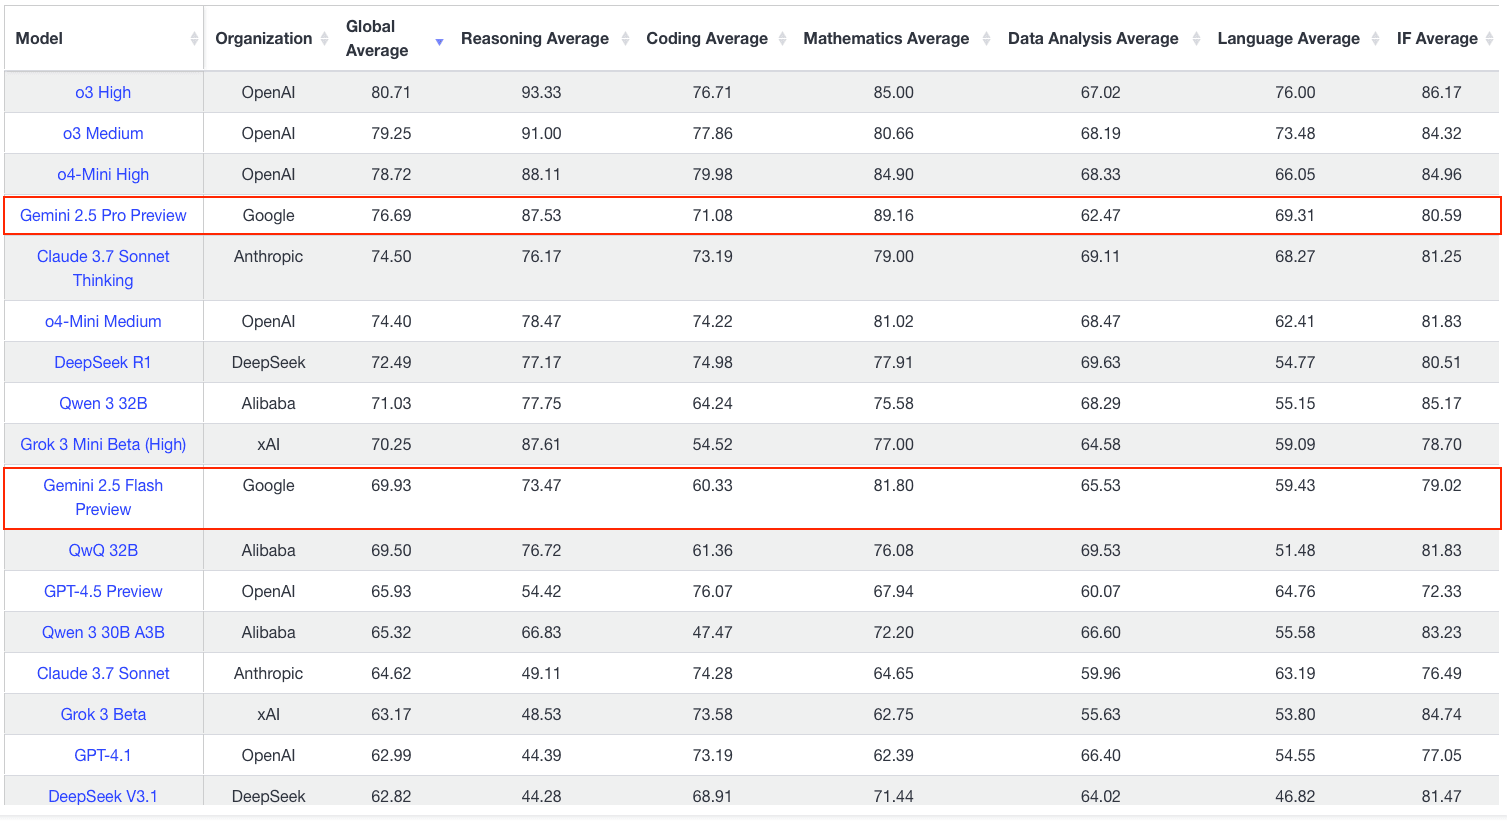Click Grok 3 Mini Beta (High) link
Image resolution: width=1507 pixels, height=821 pixels.
103,444
